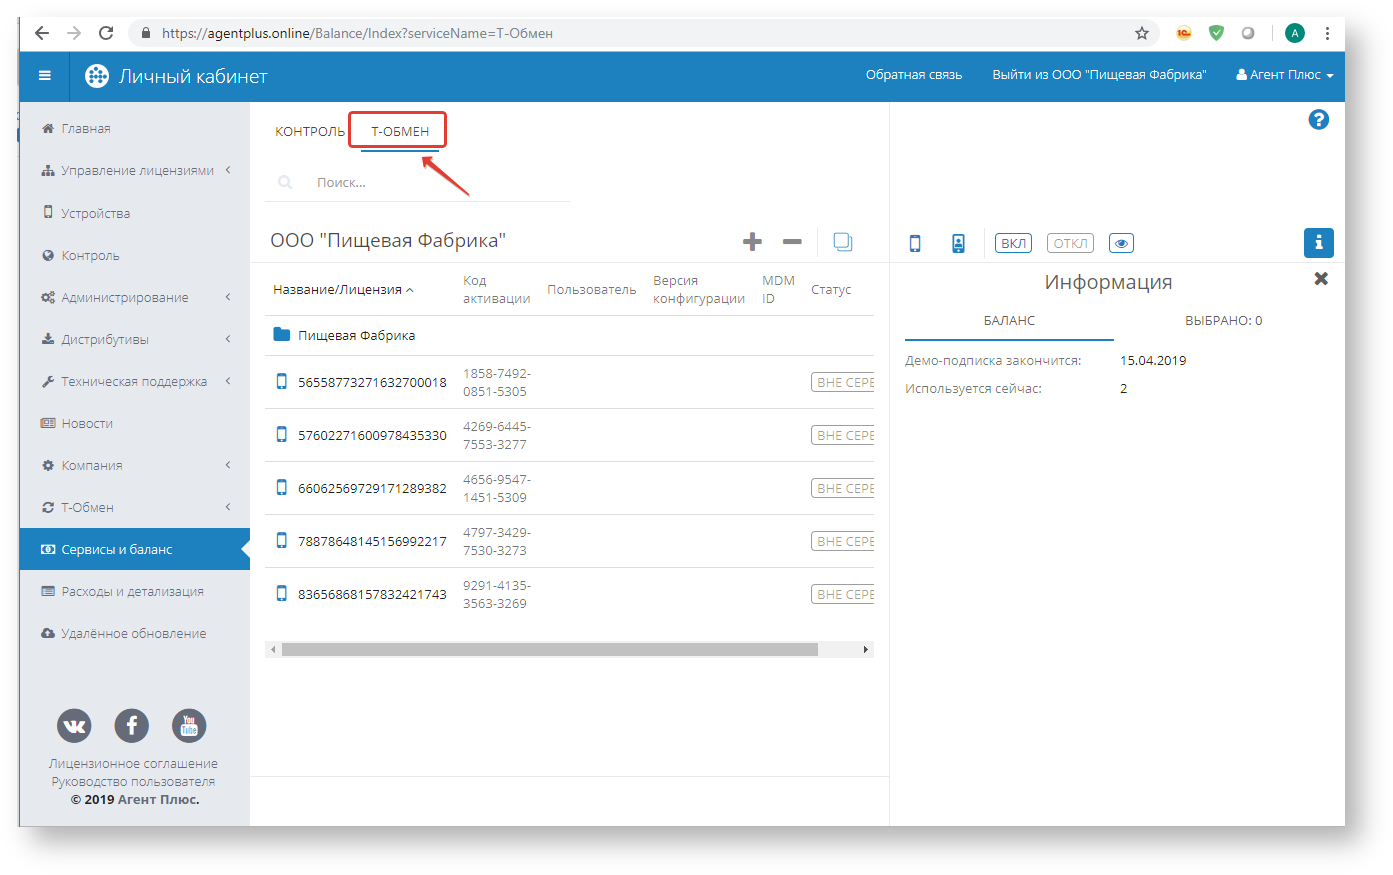
Task: Switch to the КОНТРОЛЬ tab
Action: click(310, 131)
